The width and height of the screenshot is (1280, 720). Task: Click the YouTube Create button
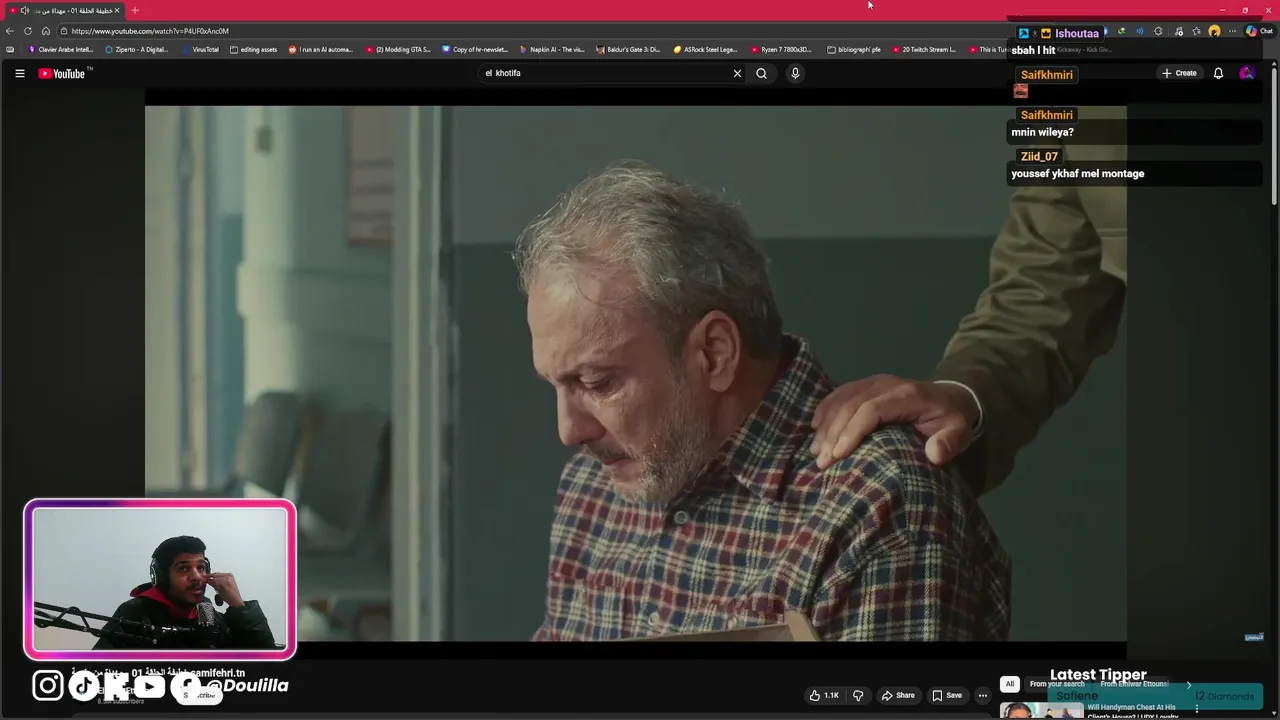(x=1180, y=73)
